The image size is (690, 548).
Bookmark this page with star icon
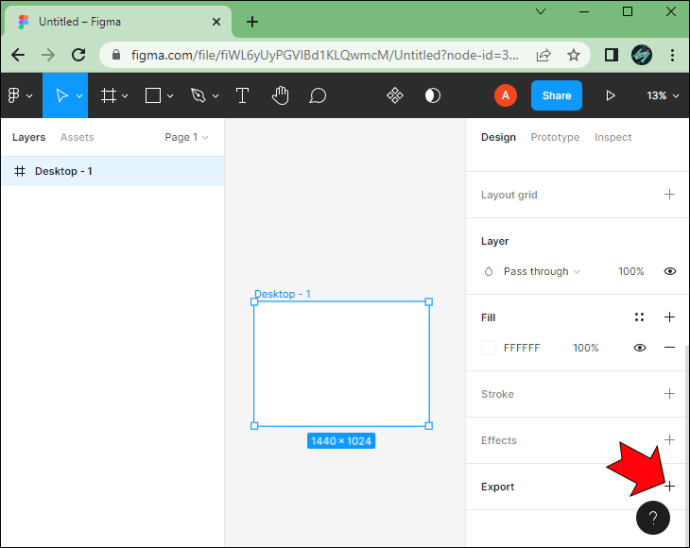point(573,55)
